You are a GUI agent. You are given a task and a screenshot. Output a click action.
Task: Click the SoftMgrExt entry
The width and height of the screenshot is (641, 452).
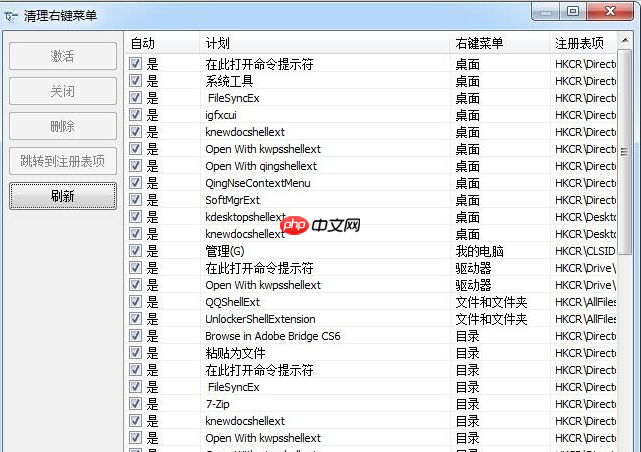coord(232,200)
